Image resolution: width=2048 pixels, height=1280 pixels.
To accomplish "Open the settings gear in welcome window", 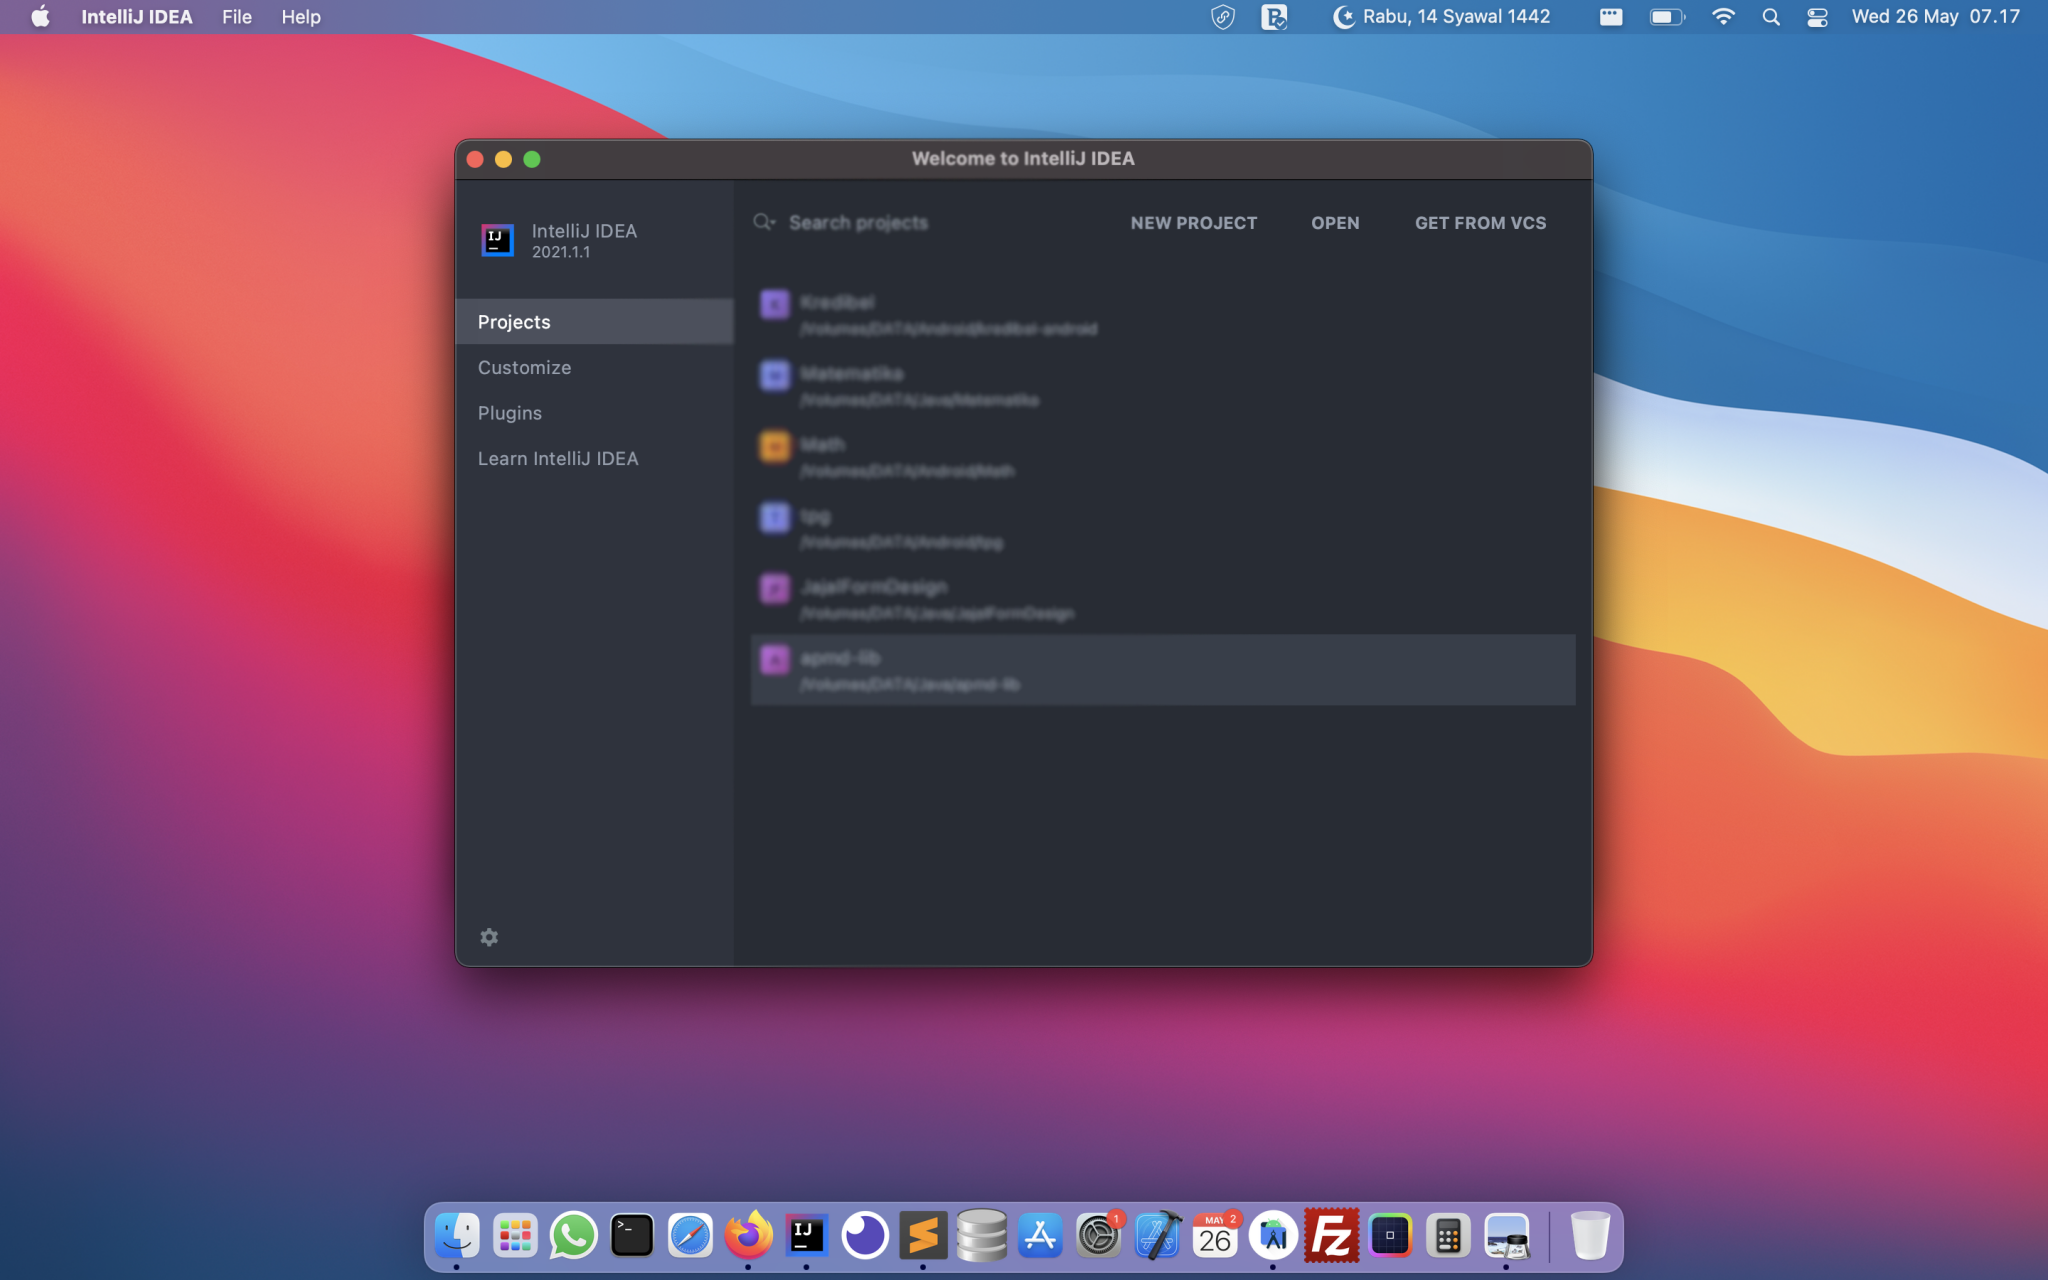I will (x=489, y=937).
